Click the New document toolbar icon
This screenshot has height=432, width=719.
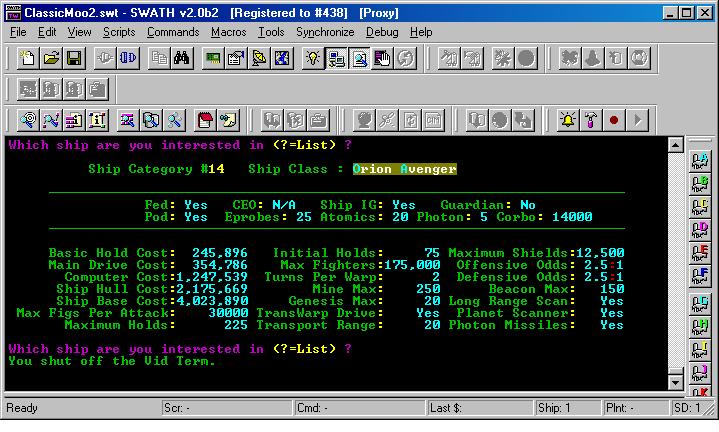pyautogui.click(x=28, y=59)
